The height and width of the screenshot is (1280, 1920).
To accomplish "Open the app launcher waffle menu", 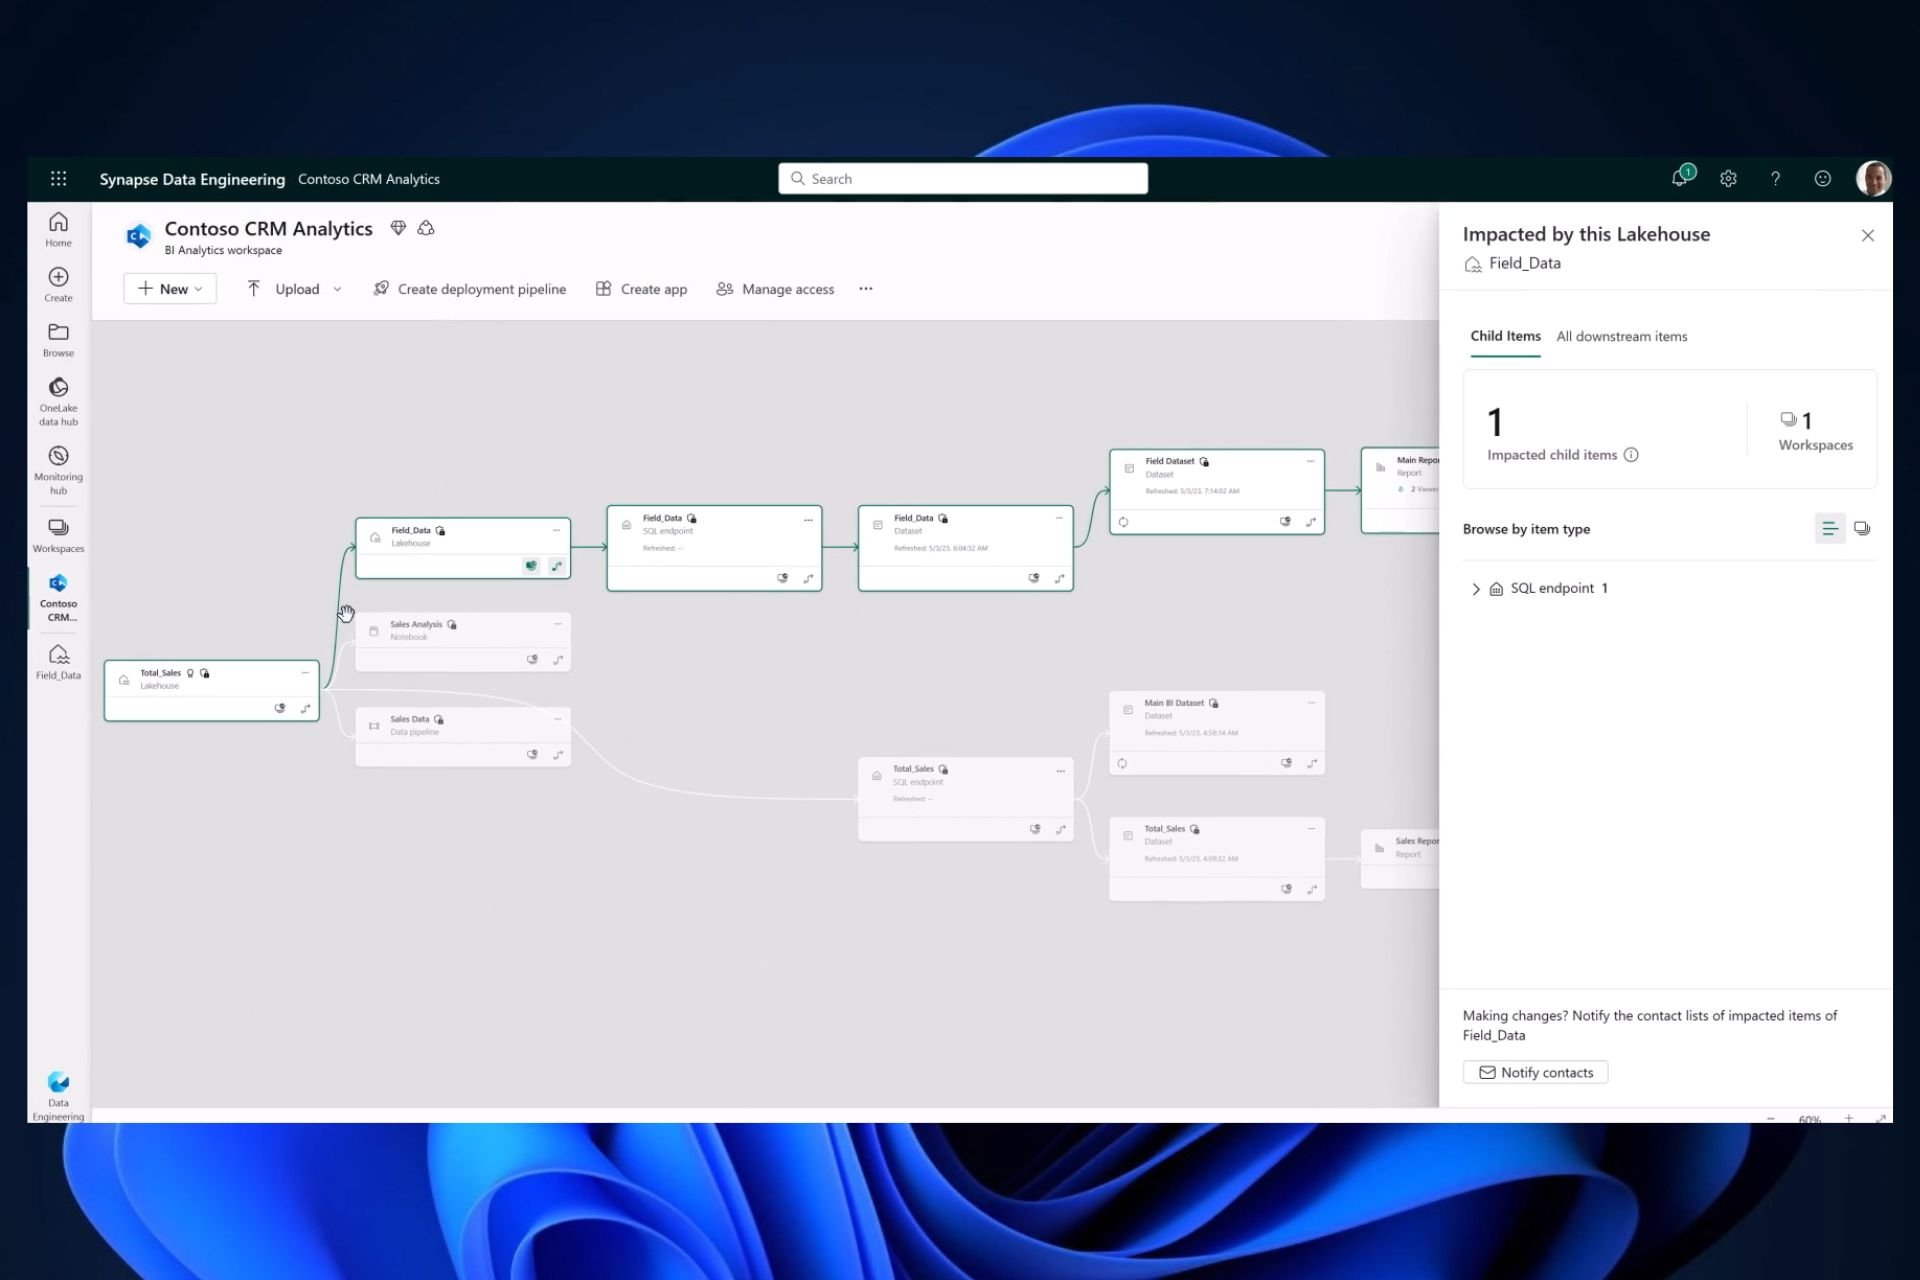I will 59,178.
